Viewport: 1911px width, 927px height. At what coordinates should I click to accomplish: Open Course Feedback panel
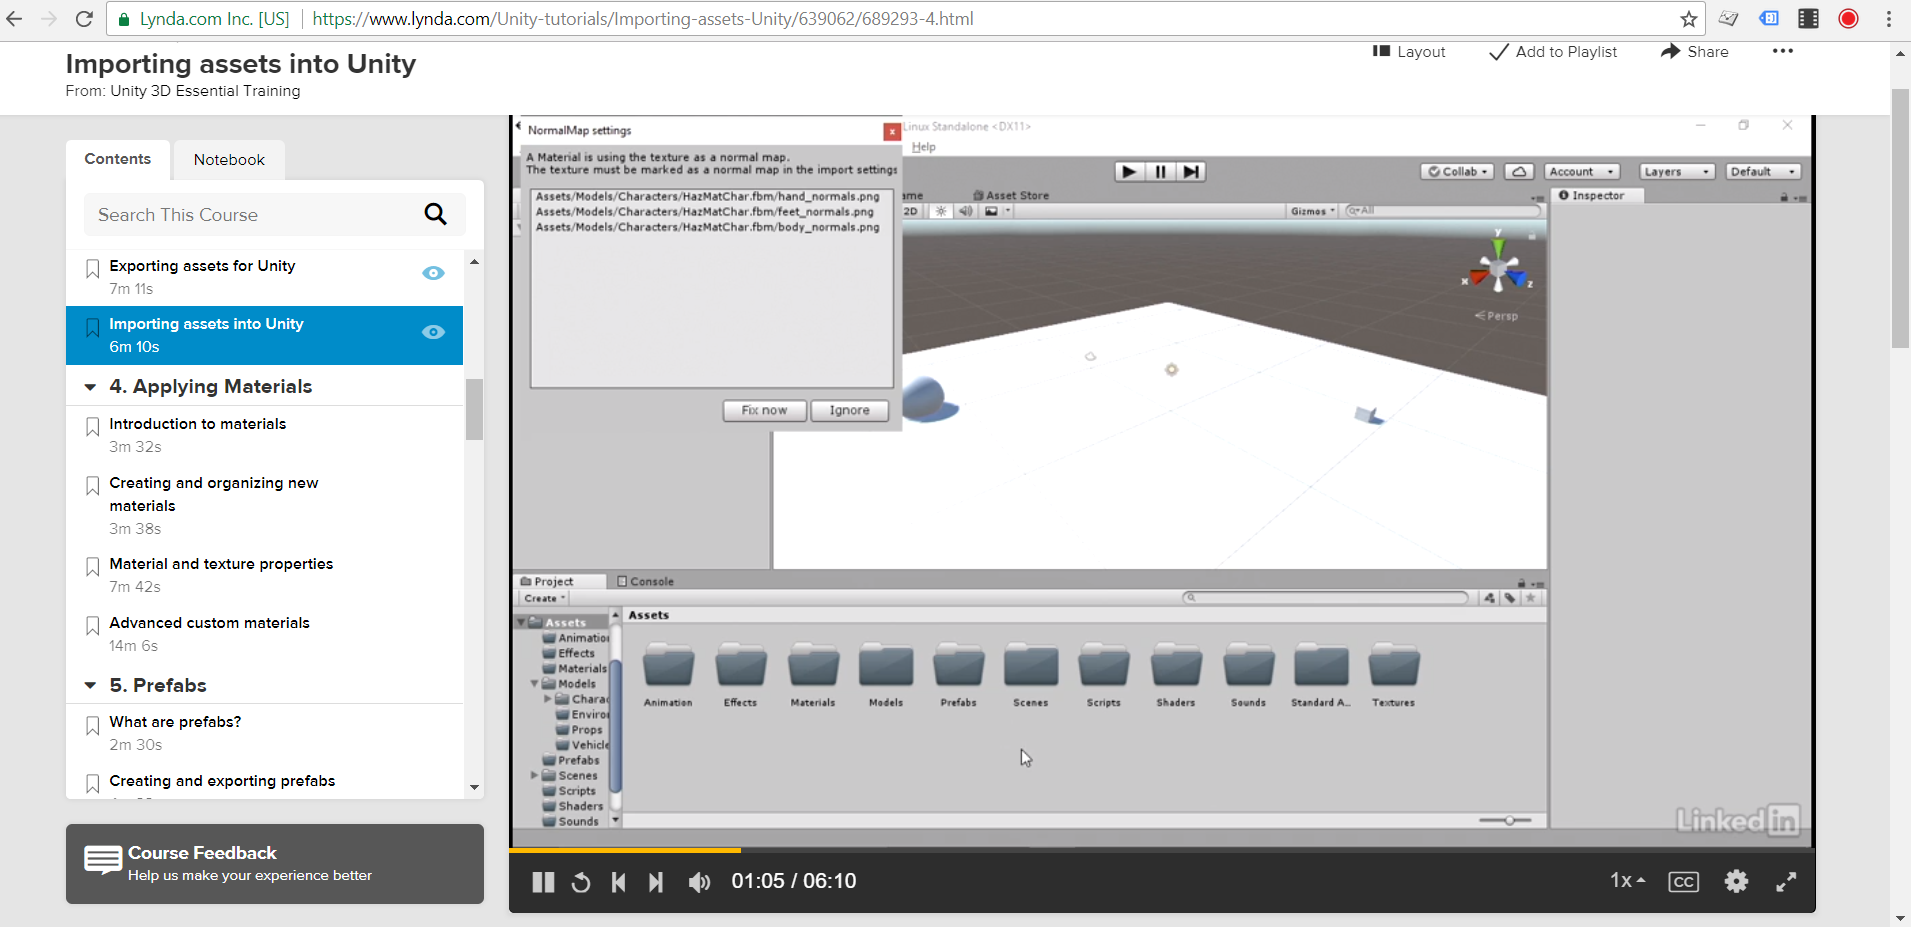click(275, 864)
